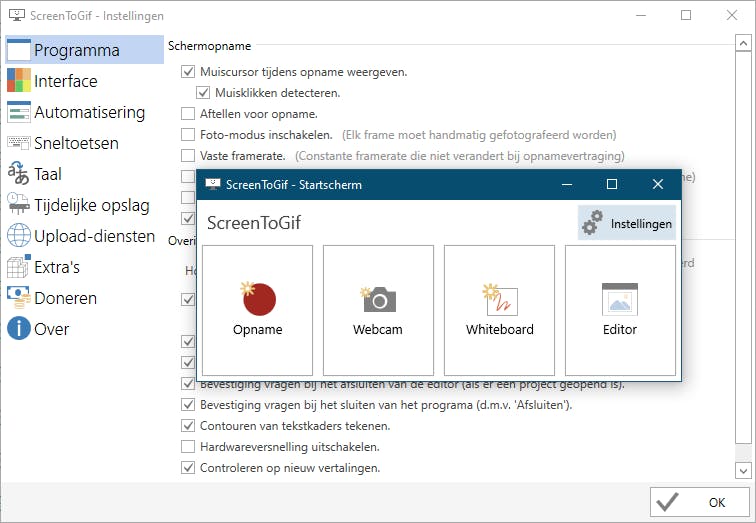This screenshot has width=756, height=523.
Task: Click the Webcam camera icon
Action: [x=378, y=299]
